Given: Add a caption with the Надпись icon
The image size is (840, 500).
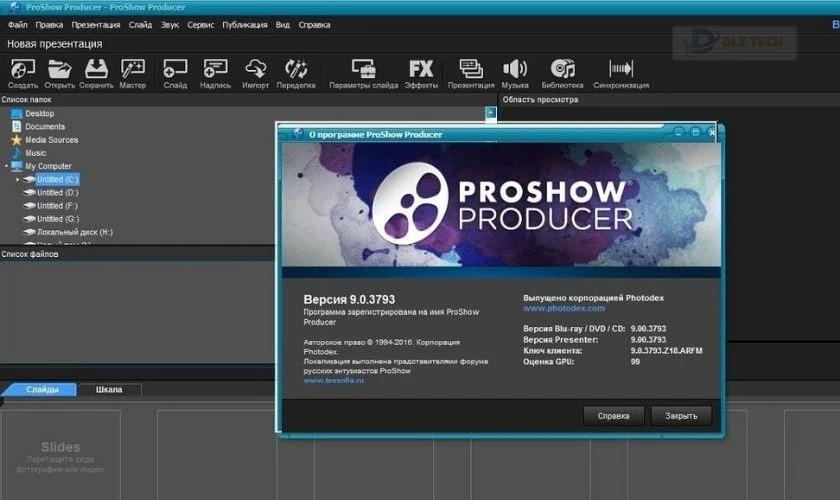Looking at the screenshot, I should click(215, 73).
